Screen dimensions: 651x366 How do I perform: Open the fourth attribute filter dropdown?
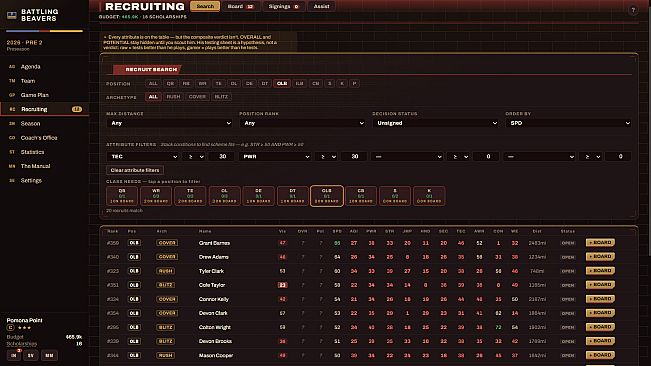(539, 156)
